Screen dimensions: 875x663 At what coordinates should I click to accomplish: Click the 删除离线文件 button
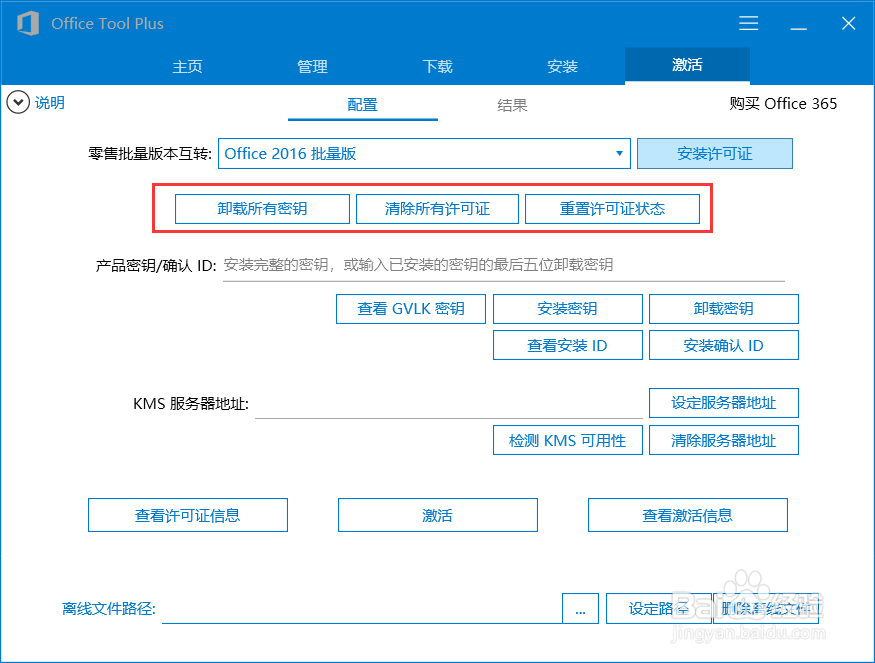766,608
